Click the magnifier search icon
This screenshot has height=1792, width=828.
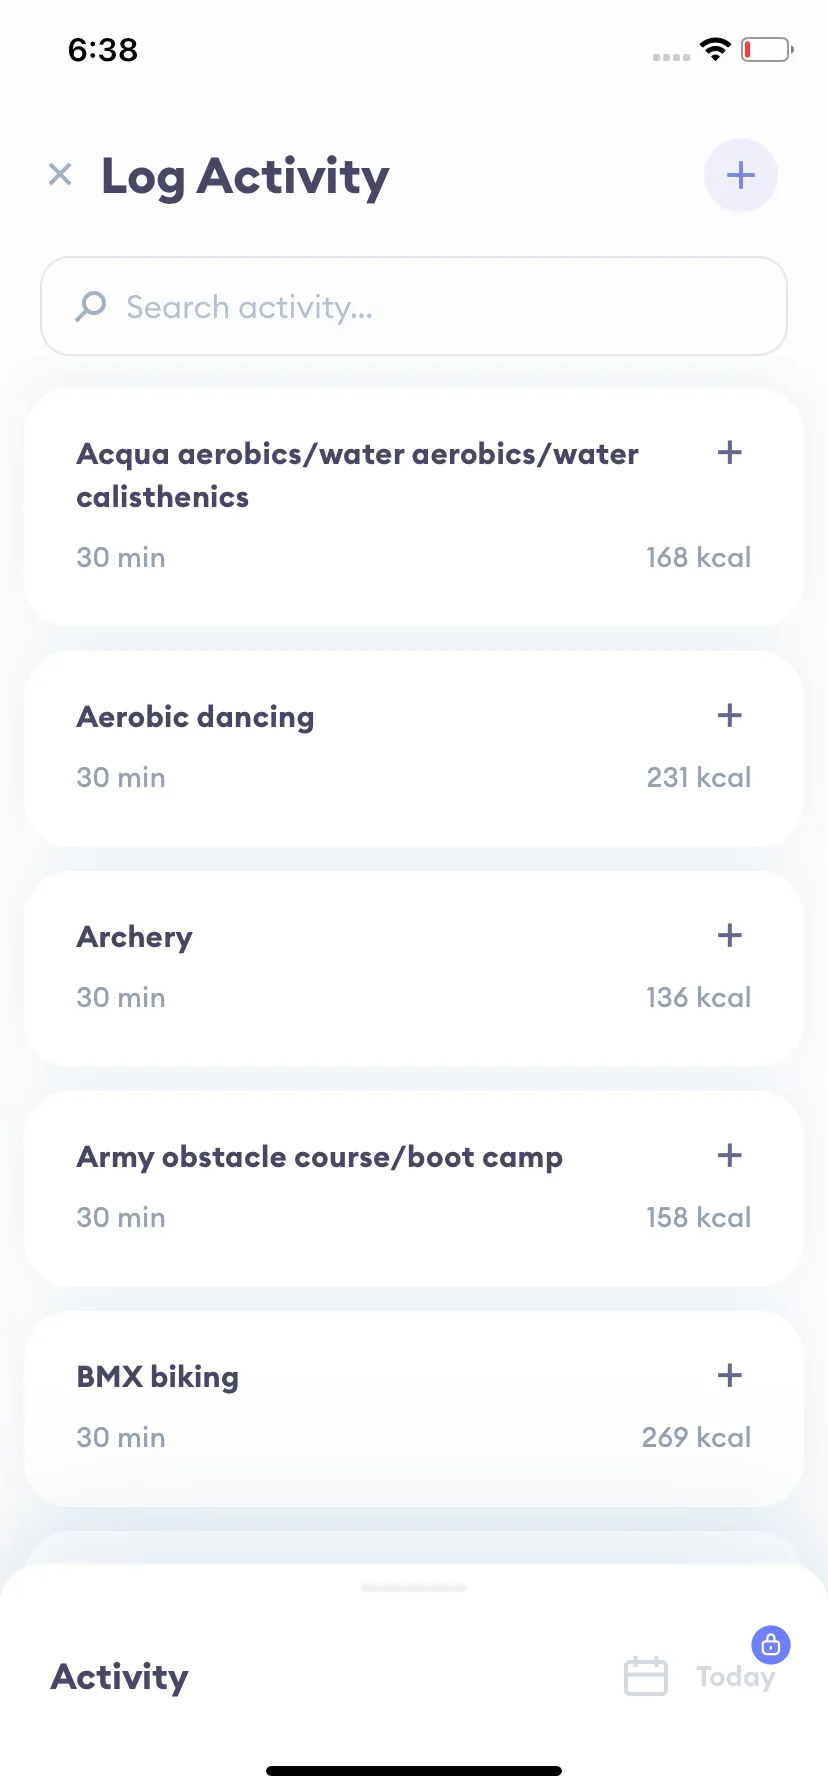(91, 306)
